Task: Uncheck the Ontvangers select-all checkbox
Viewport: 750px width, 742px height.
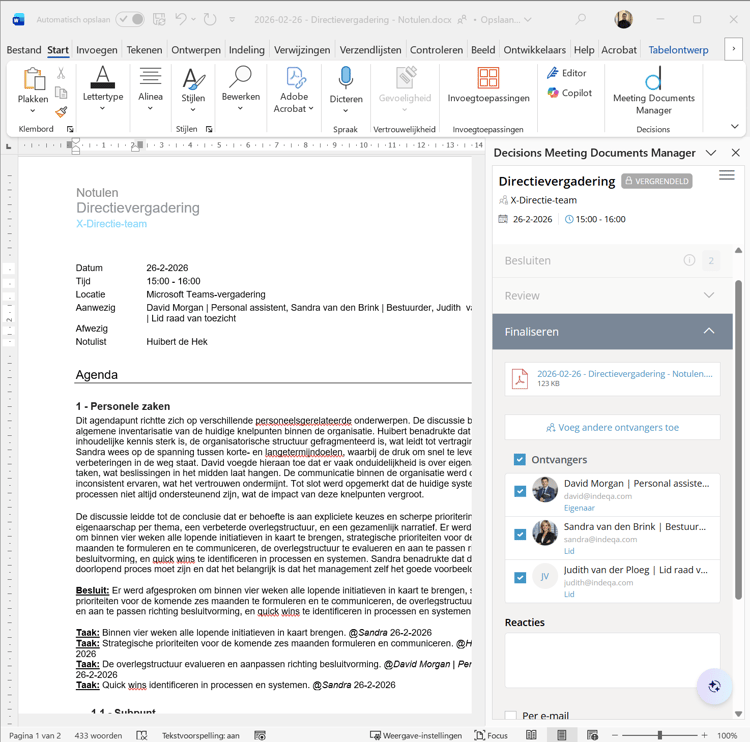Action: click(520, 460)
